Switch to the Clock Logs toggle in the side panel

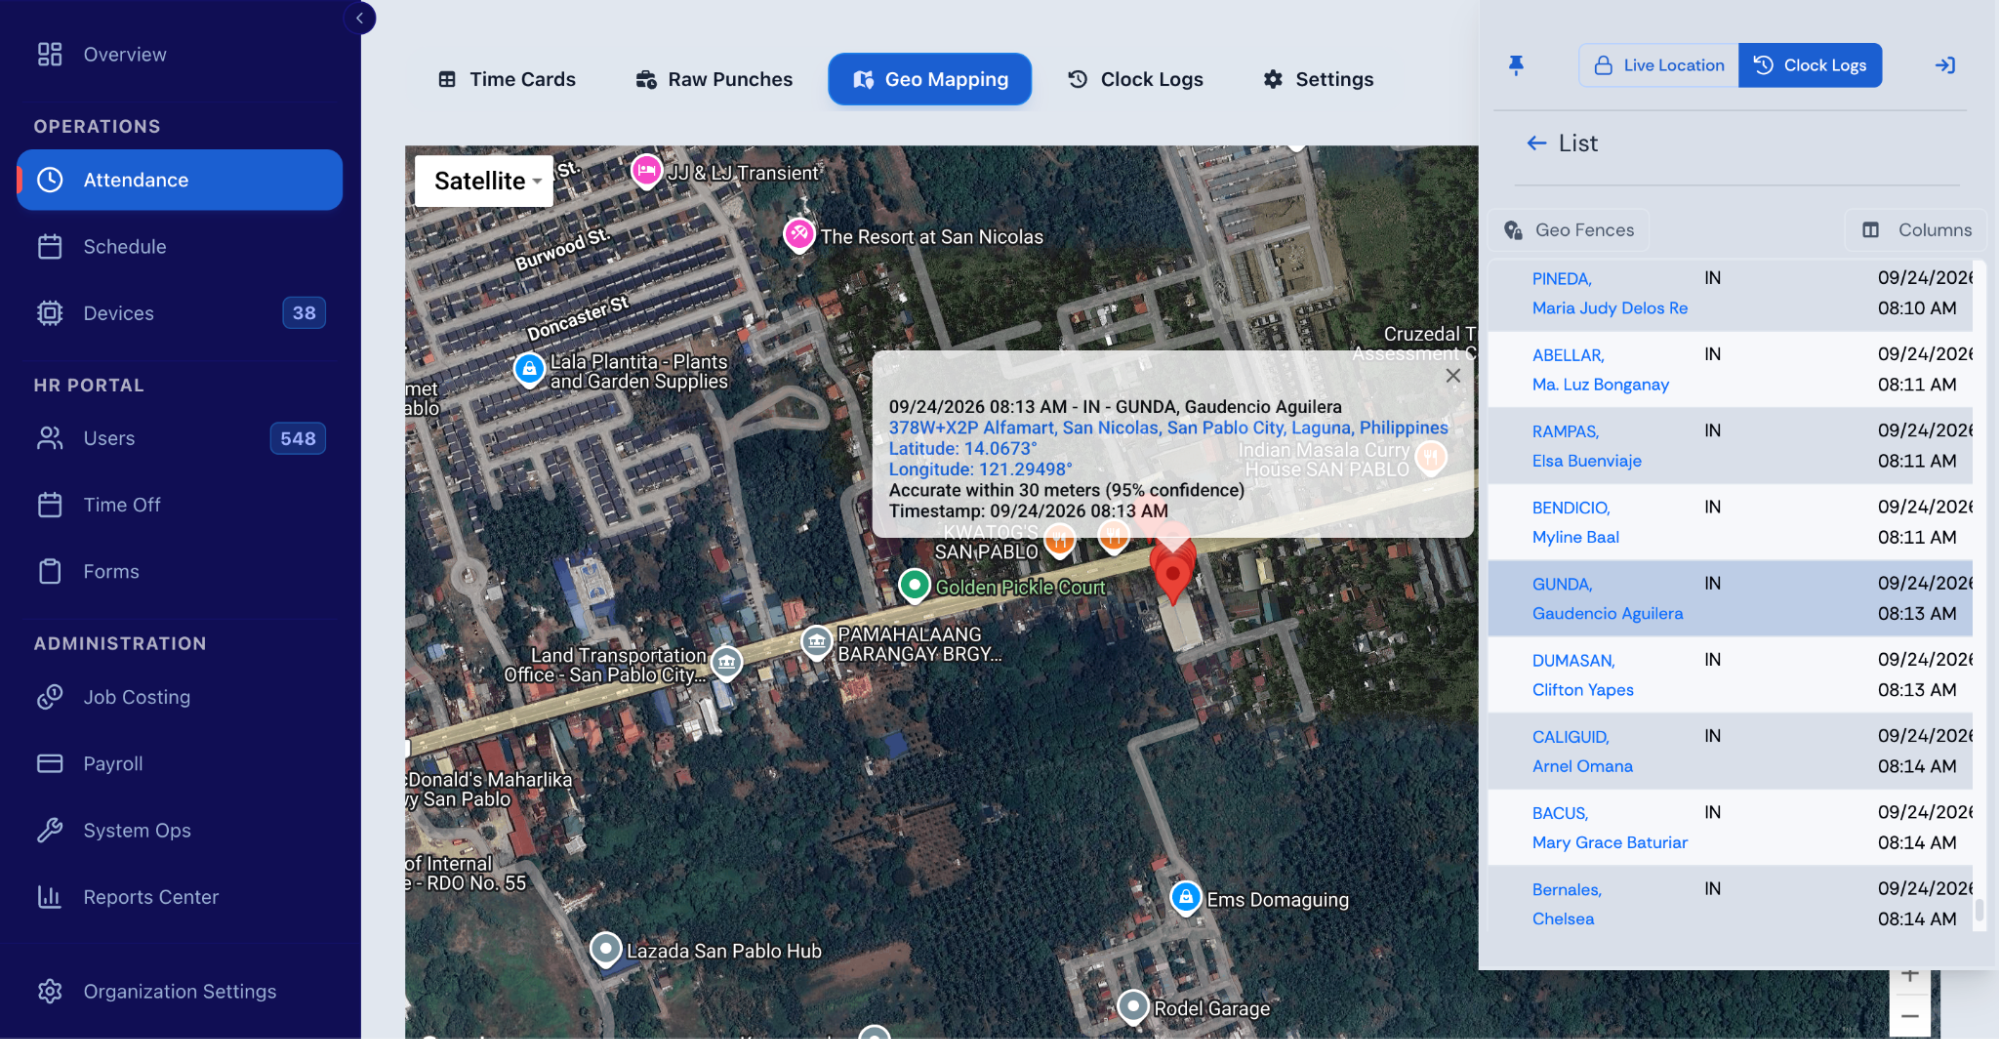1810,65
